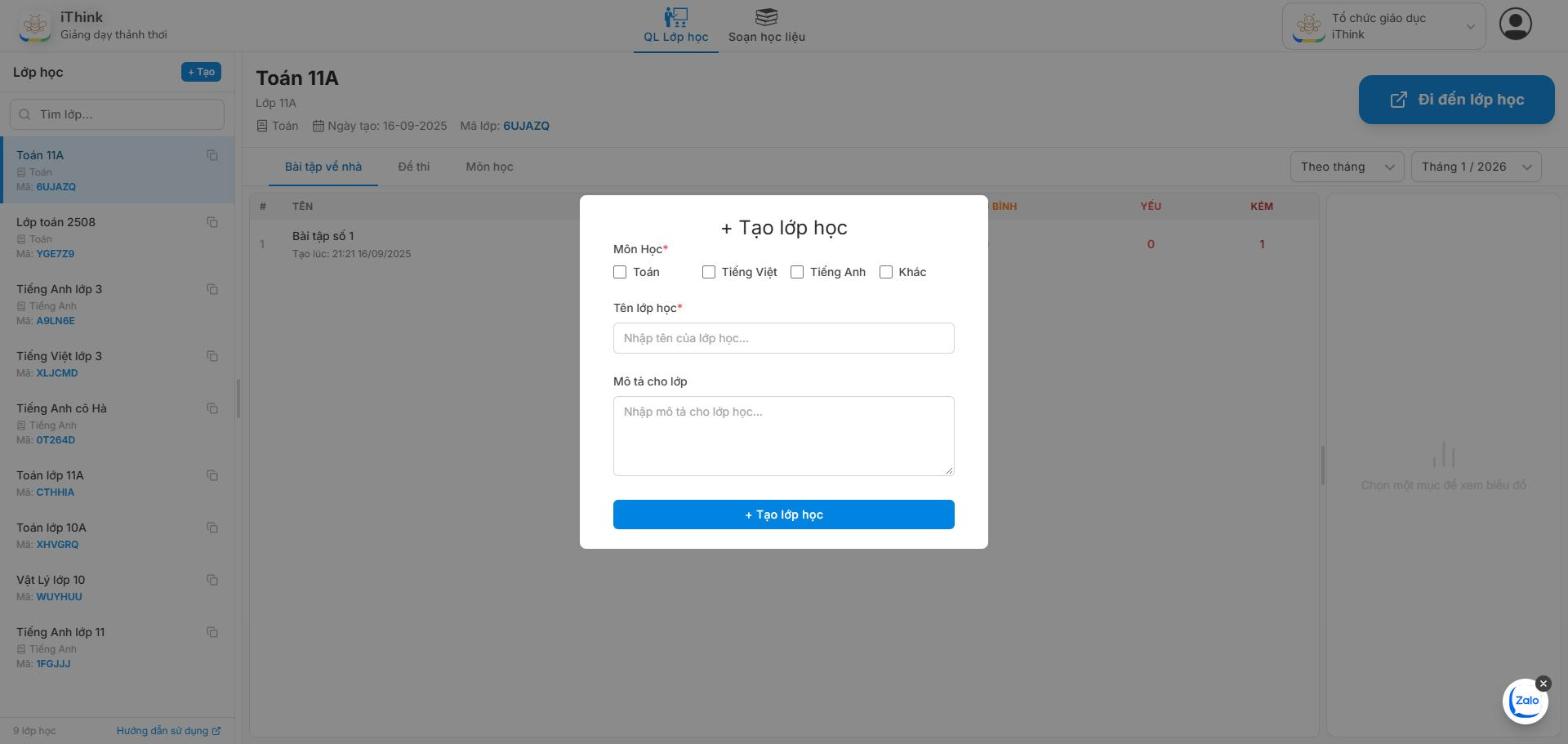Select class Vật Lý lớp 10
The image size is (1568, 744).
click(117, 588)
